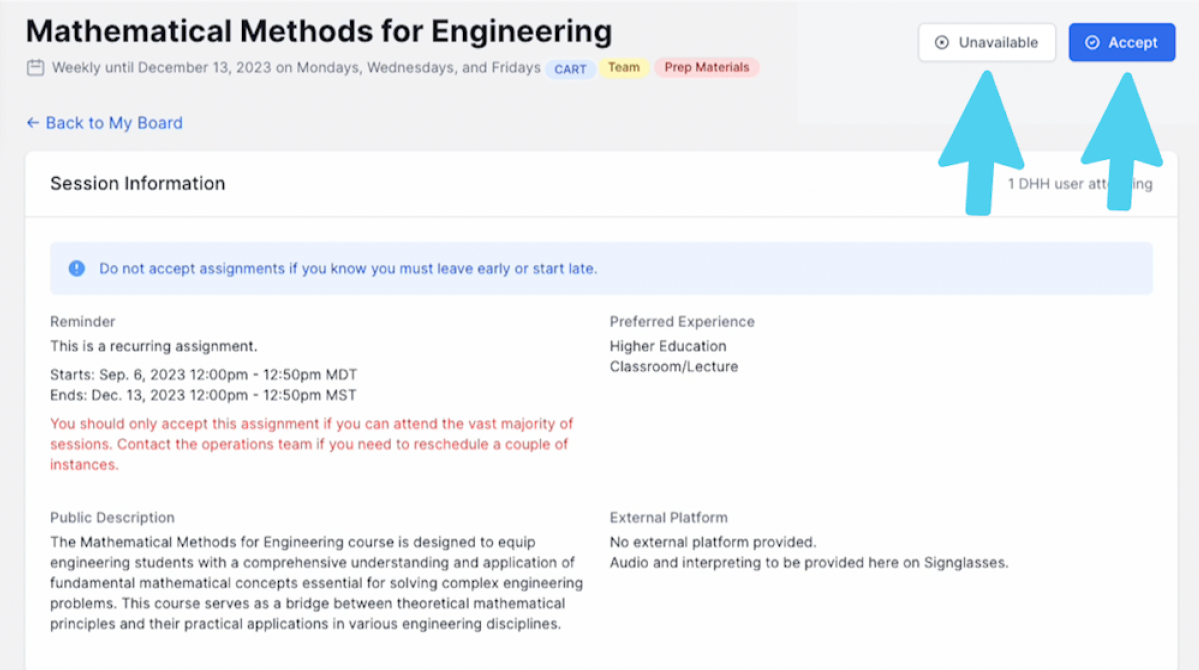The image size is (1199, 670).
Task: Select the CART tag
Action: point(570,69)
